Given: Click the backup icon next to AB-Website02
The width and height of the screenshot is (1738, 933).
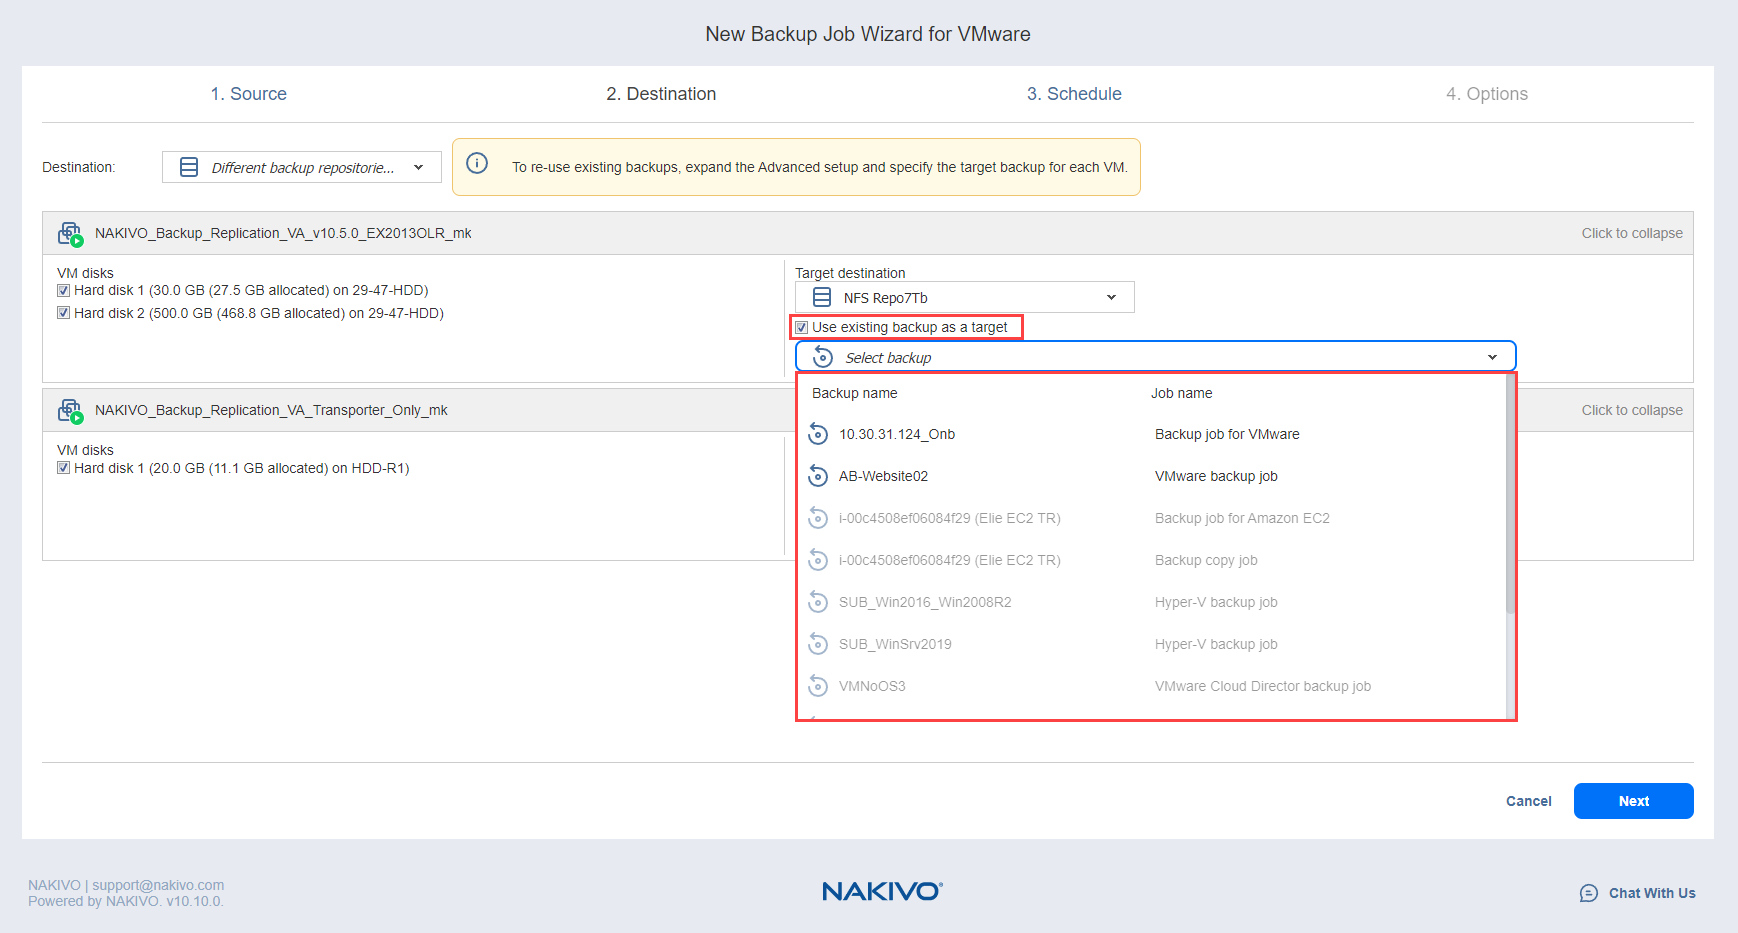Looking at the screenshot, I should click(818, 476).
